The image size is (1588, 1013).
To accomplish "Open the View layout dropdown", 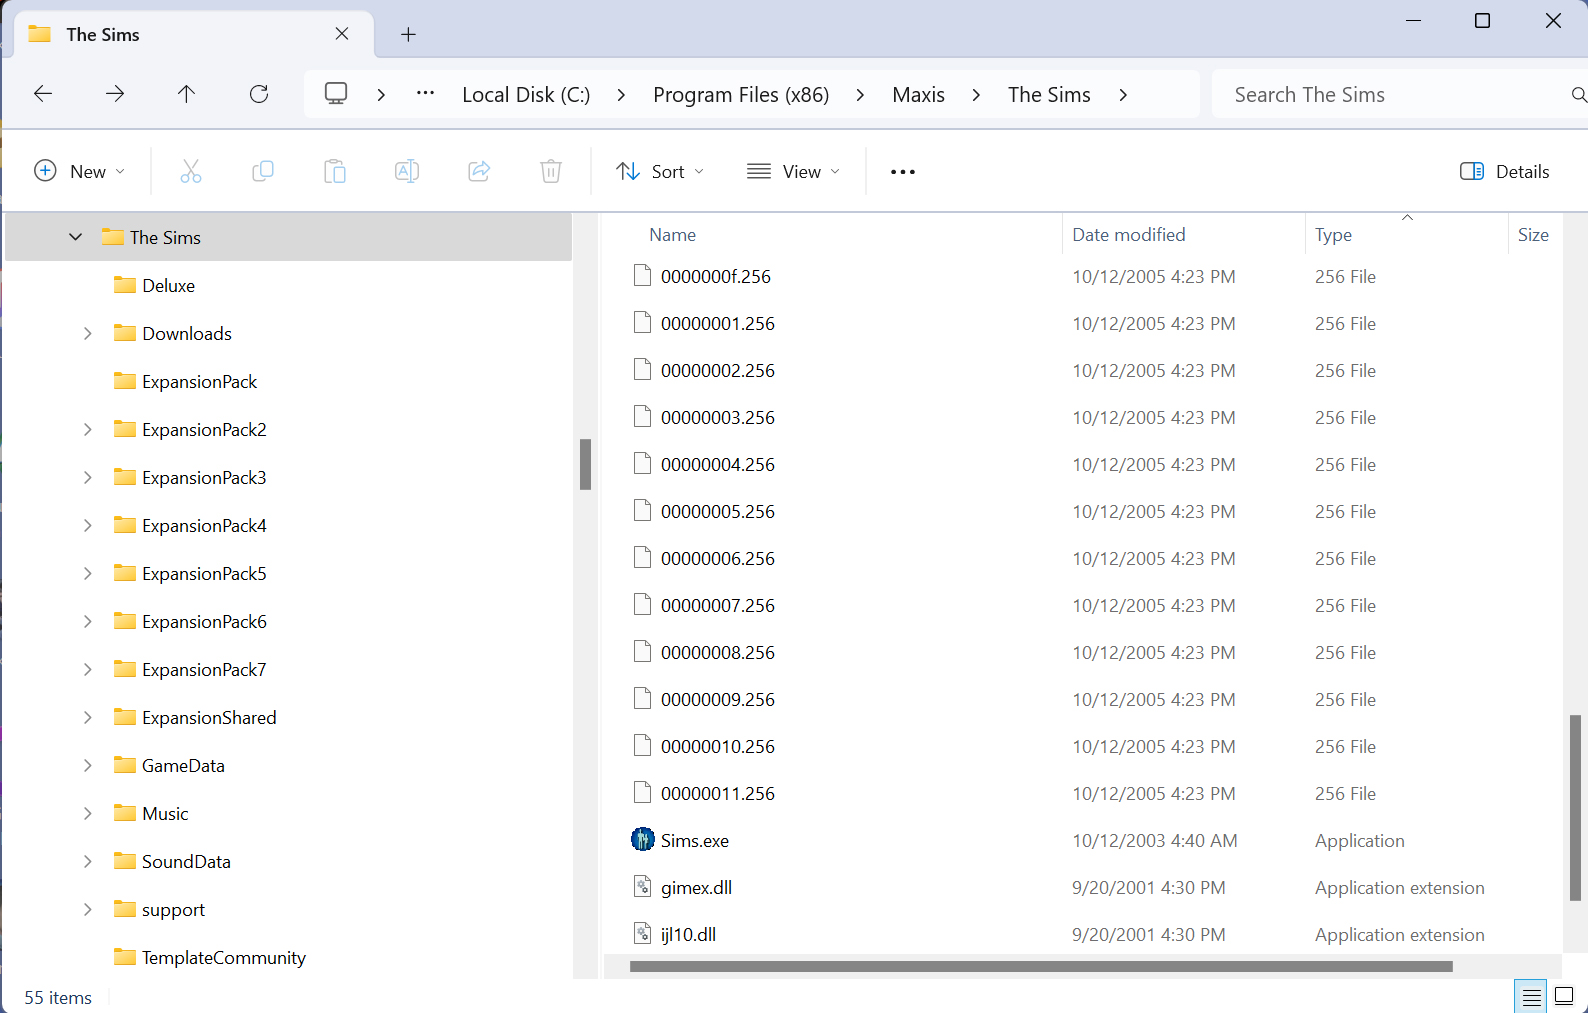I will [793, 171].
